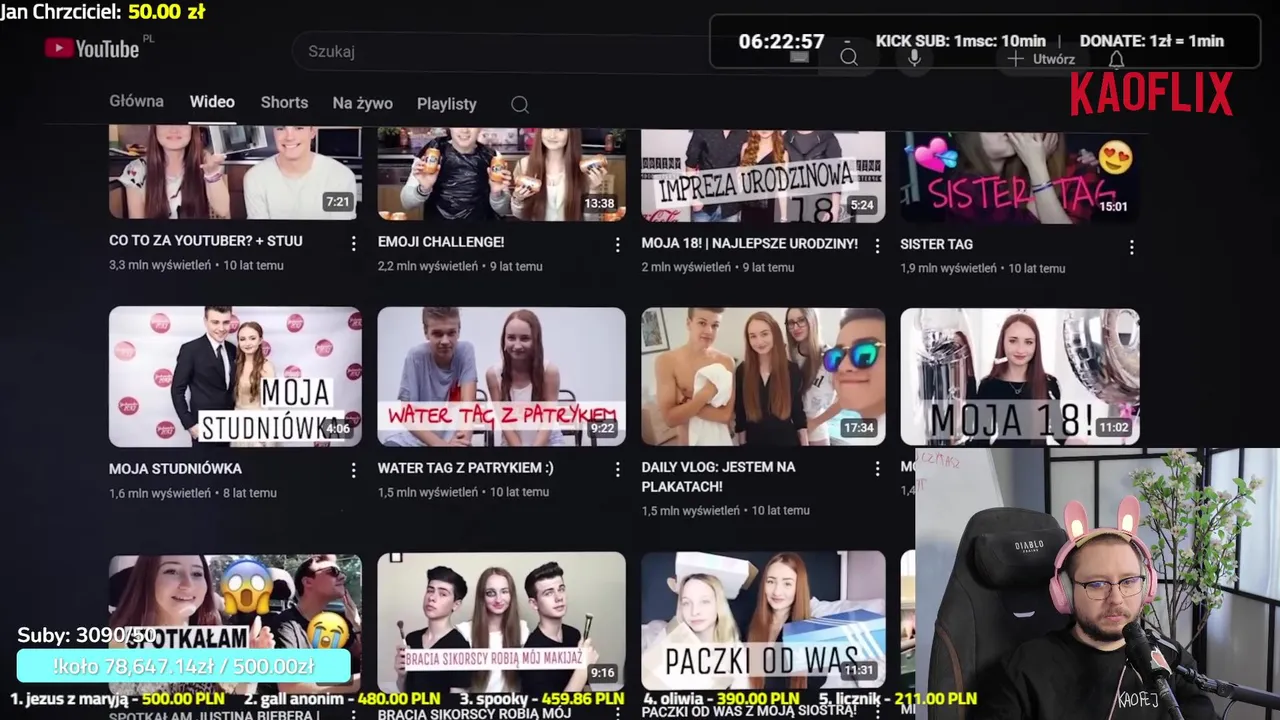Open the CO TO ZA YOUTUBER thumbnail

pyautogui.click(x=235, y=172)
